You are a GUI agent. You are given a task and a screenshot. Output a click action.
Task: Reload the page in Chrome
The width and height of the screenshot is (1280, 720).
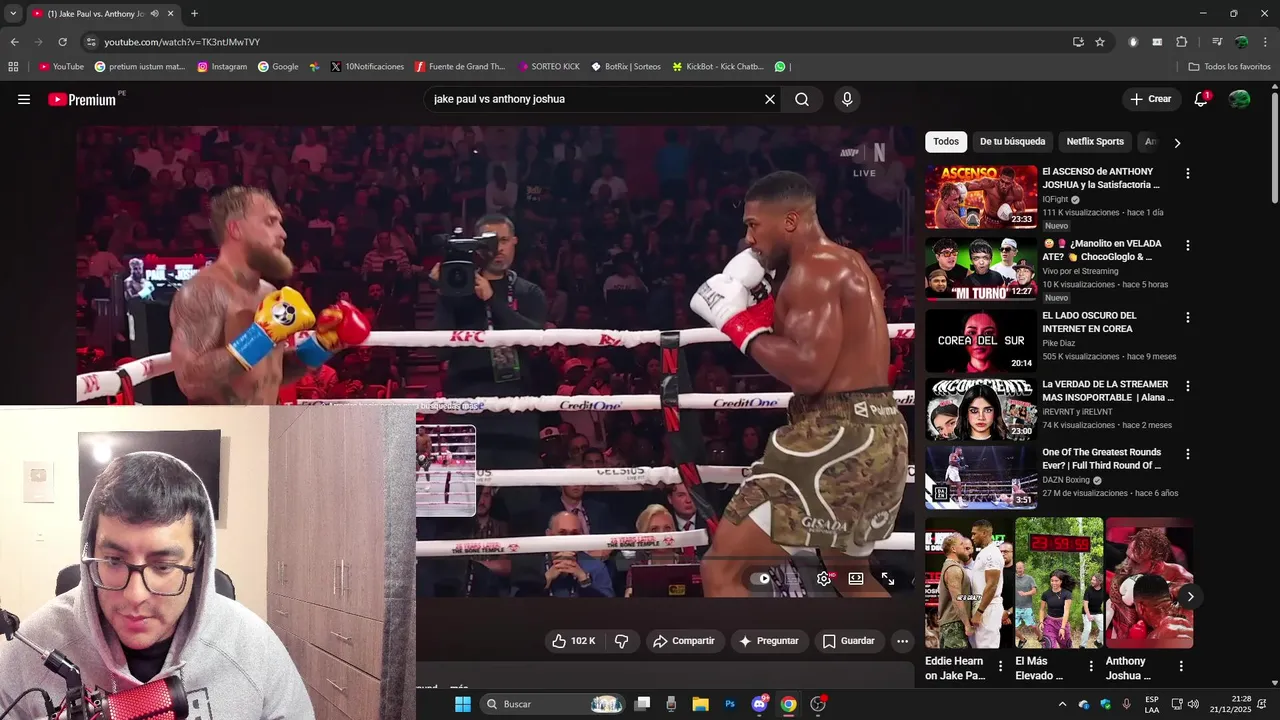62,42
